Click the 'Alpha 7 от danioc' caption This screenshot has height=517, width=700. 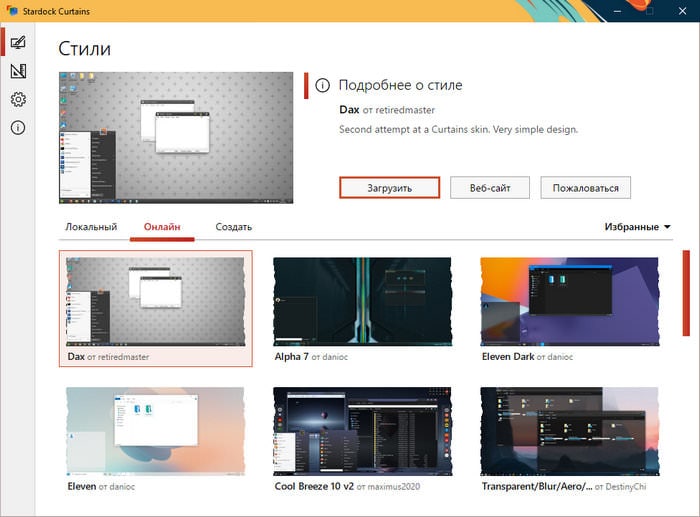pos(311,357)
